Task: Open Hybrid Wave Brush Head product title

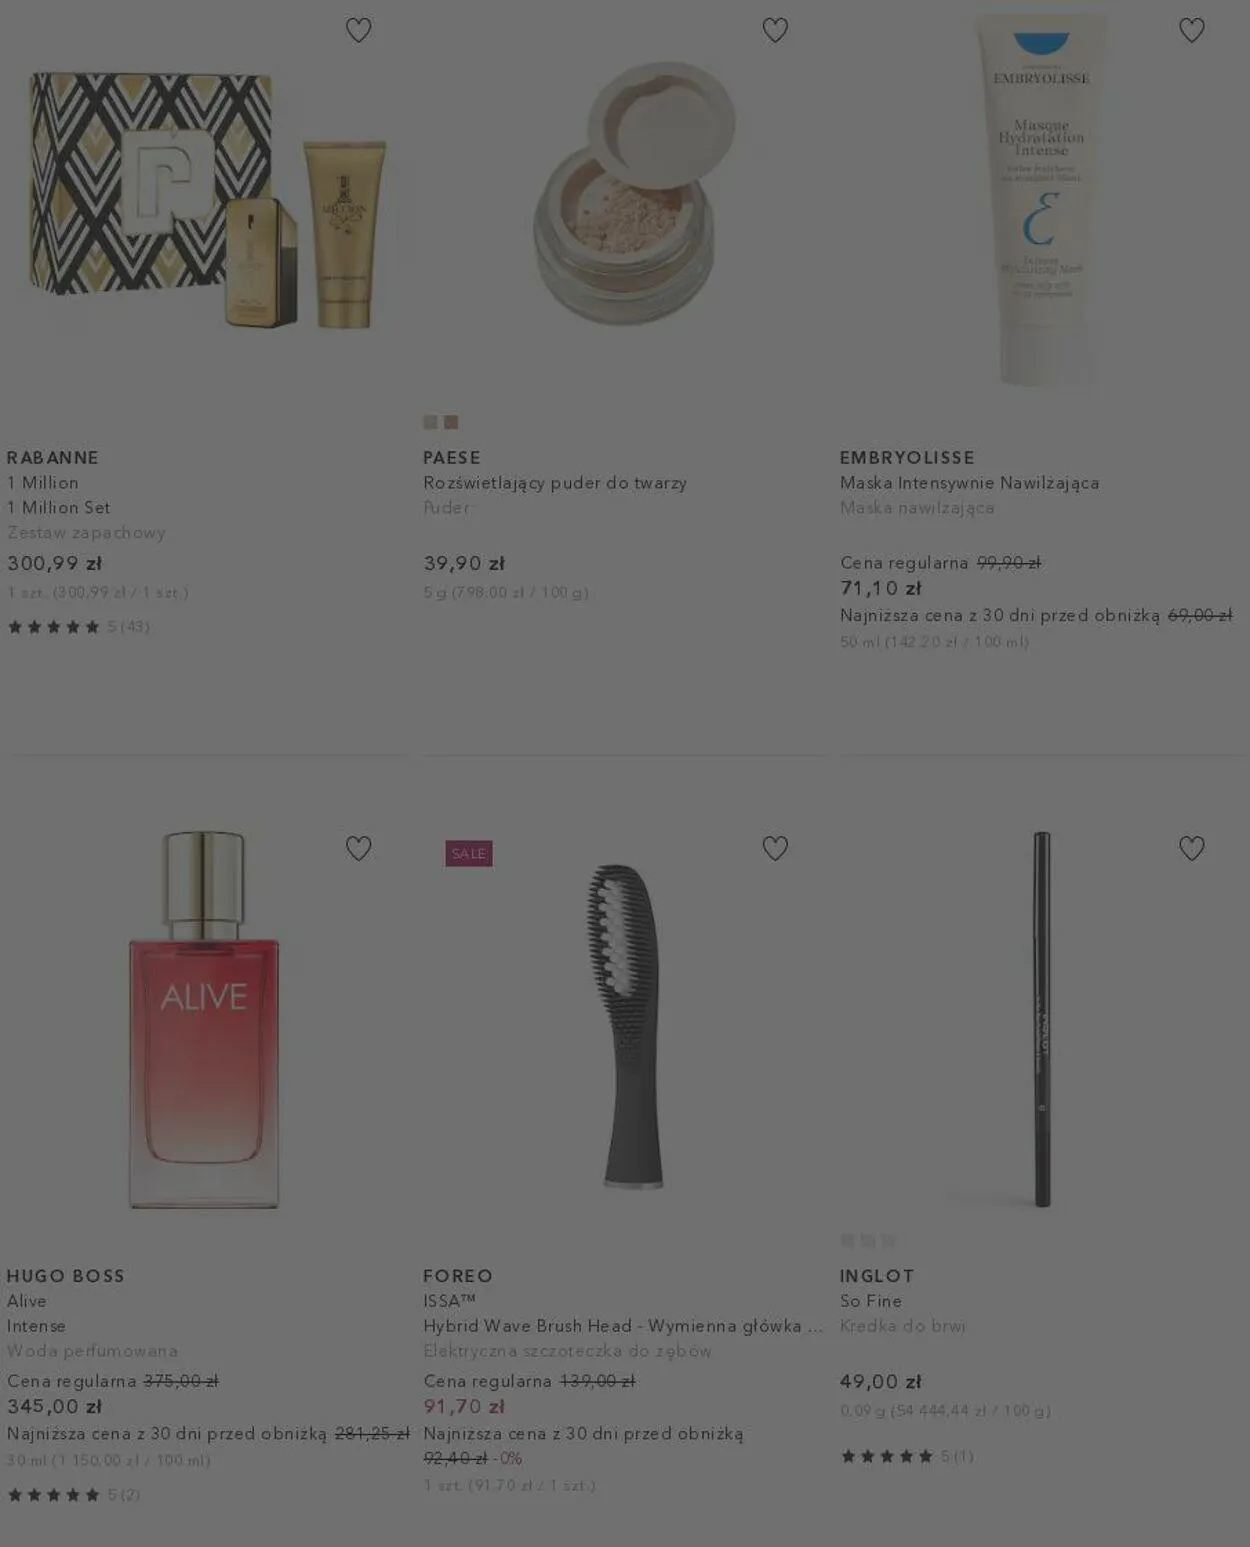Action: click(623, 1326)
